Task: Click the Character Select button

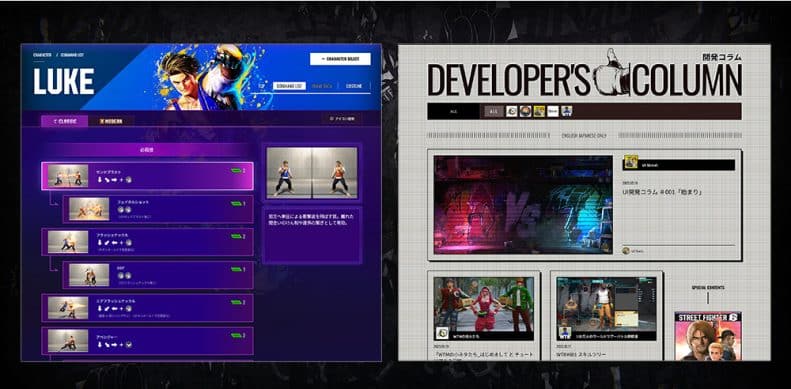Action: [340, 59]
